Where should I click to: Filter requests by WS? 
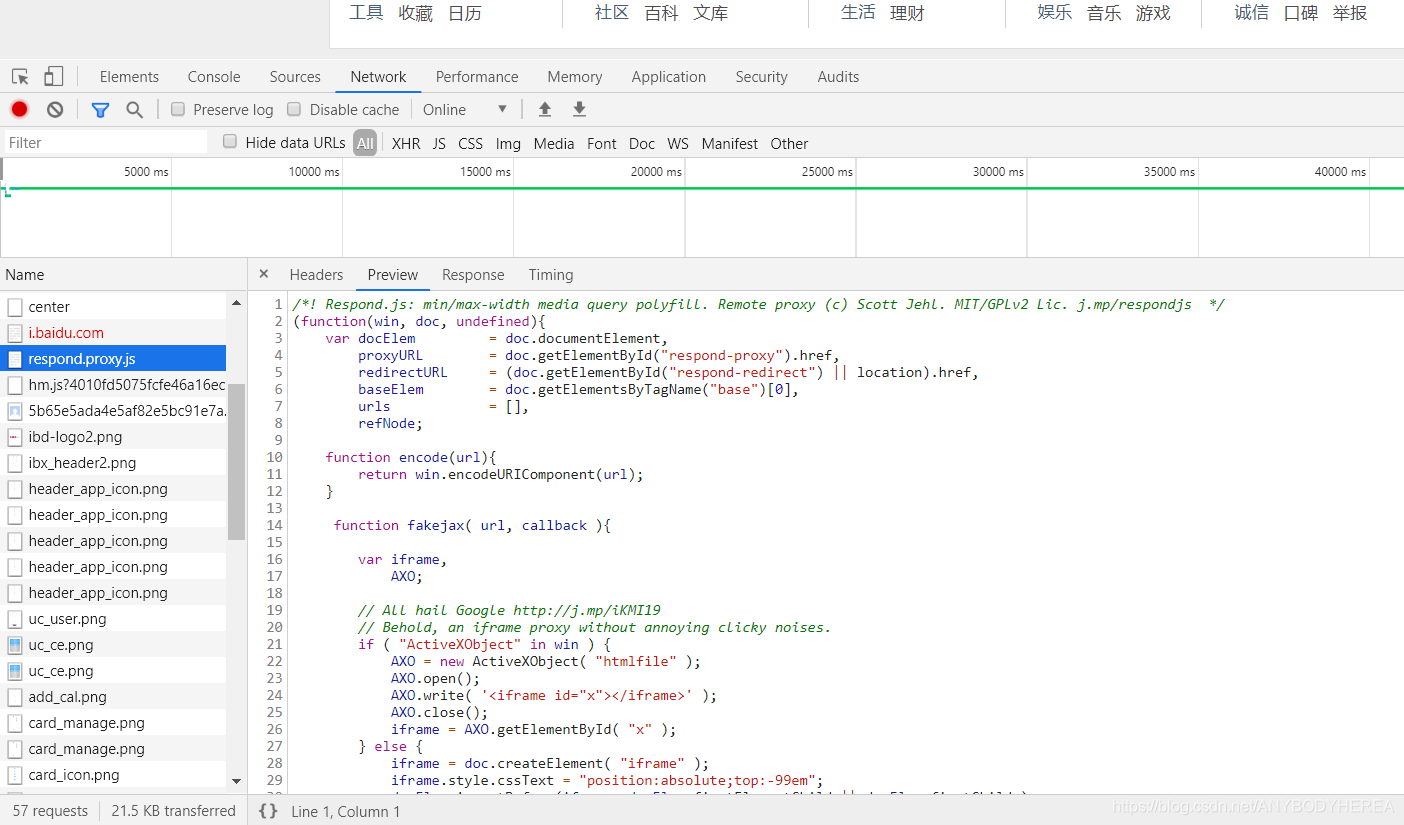(678, 143)
